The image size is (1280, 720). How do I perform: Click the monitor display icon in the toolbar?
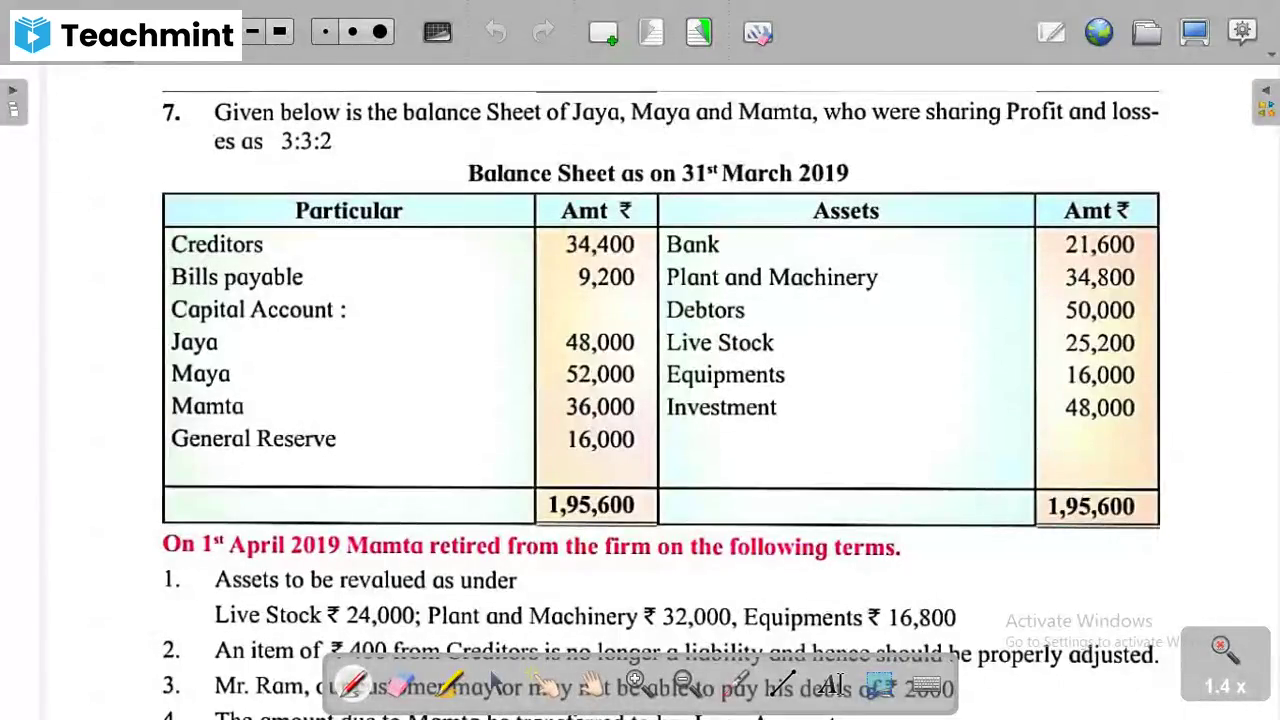[1195, 33]
